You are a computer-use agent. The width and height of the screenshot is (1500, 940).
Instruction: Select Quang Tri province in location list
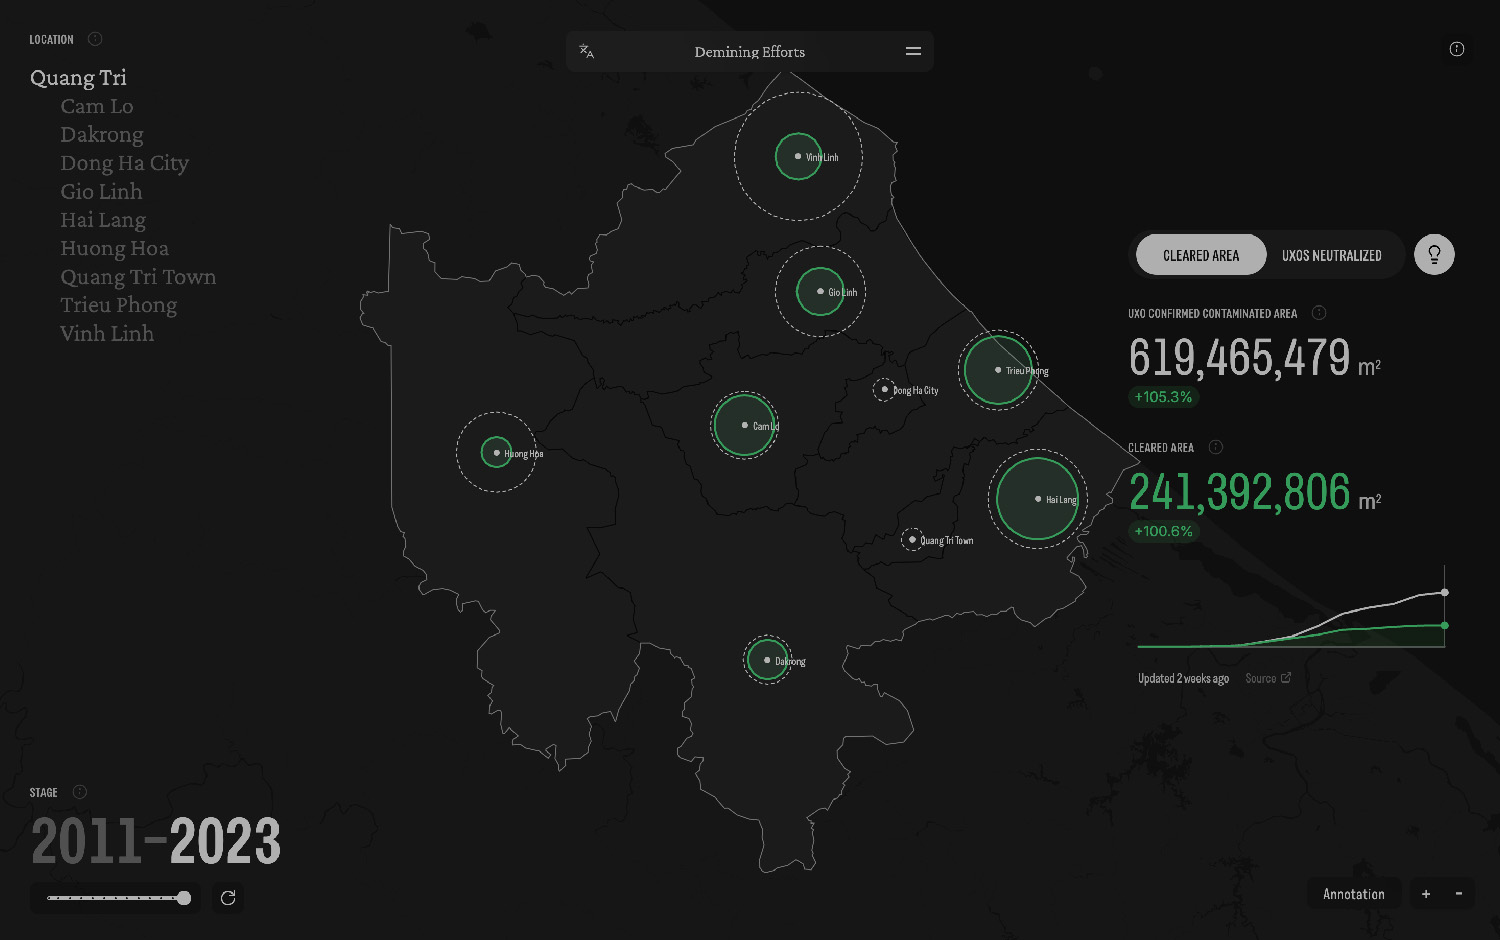click(78, 78)
